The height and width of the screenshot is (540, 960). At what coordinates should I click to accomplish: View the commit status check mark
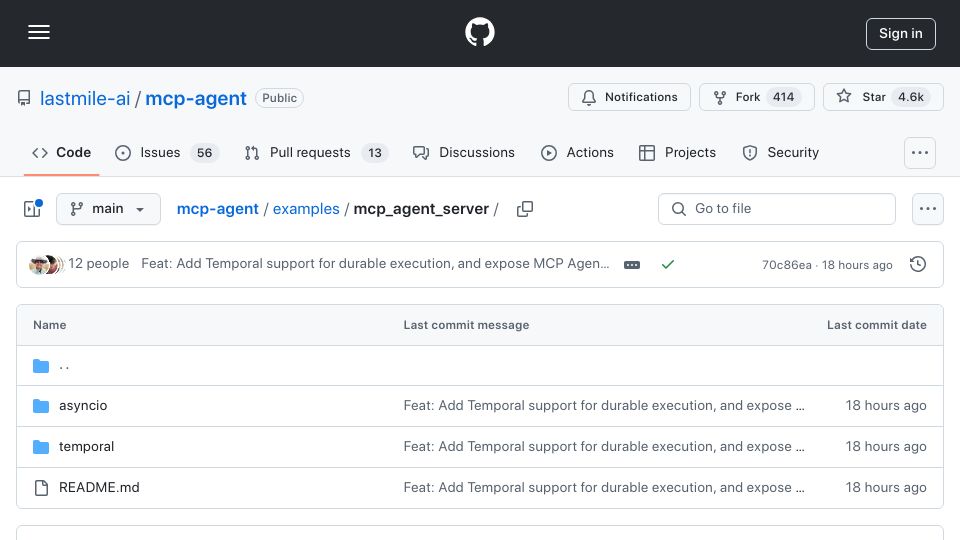tap(668, 264)
